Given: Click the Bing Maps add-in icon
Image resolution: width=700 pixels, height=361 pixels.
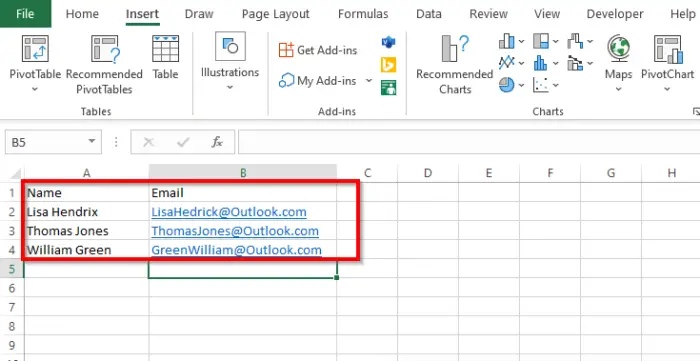Looking at the screenshot, I should (x=388, y=65).
